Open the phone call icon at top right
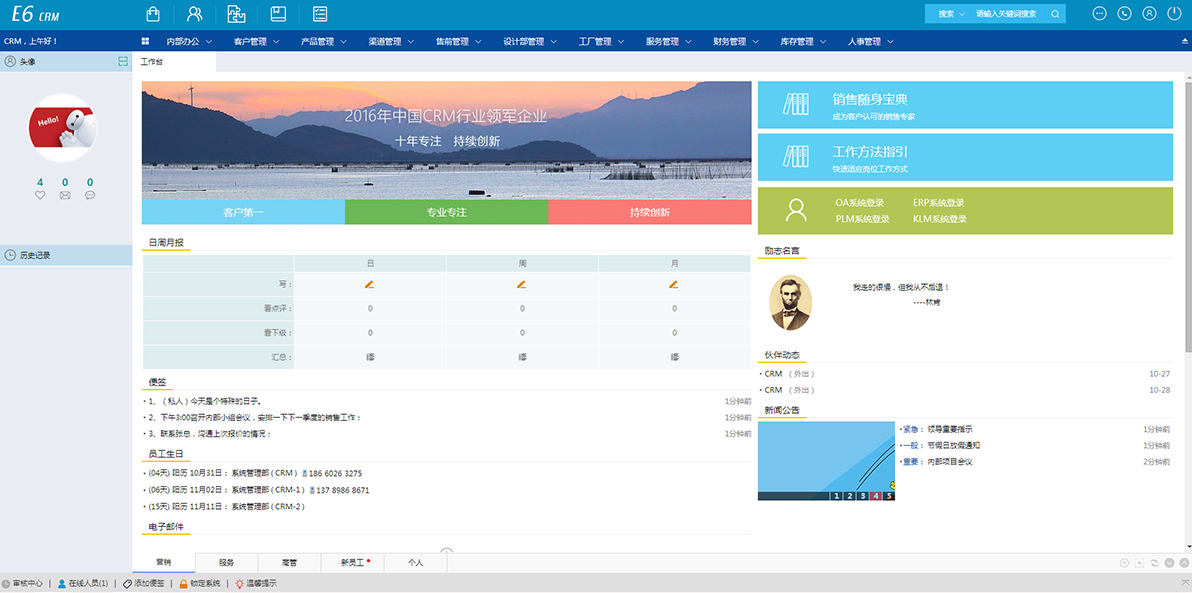Image resolution: width=1192 pixels, height=593 pixels. [1124, 14]
